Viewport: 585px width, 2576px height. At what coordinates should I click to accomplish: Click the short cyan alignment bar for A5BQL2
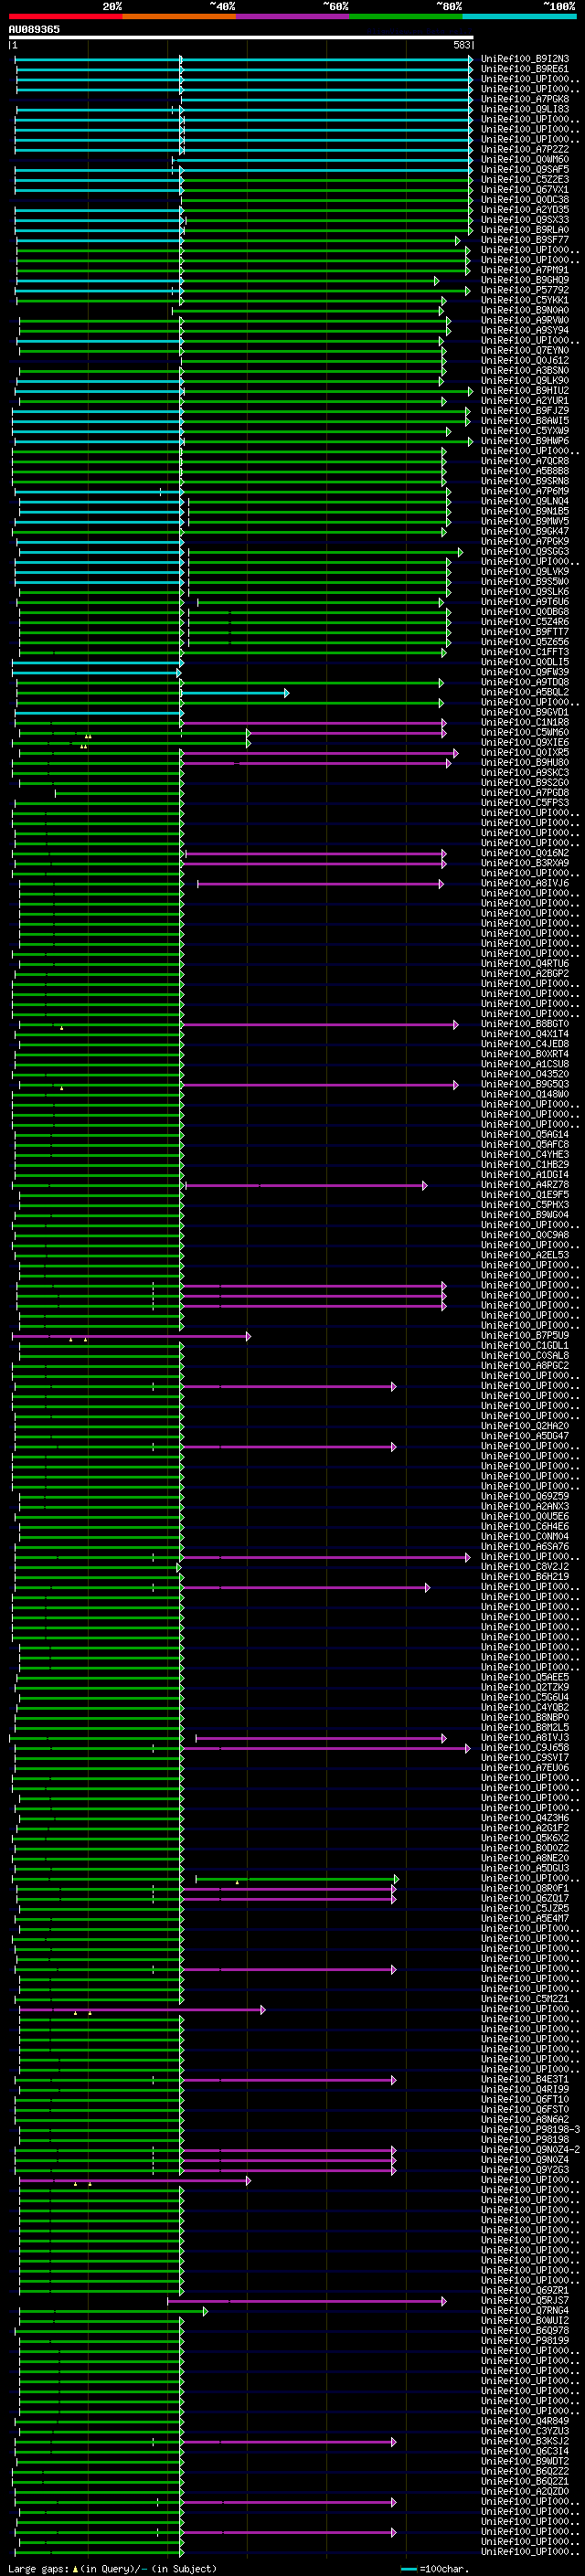[x=234, y=693]
